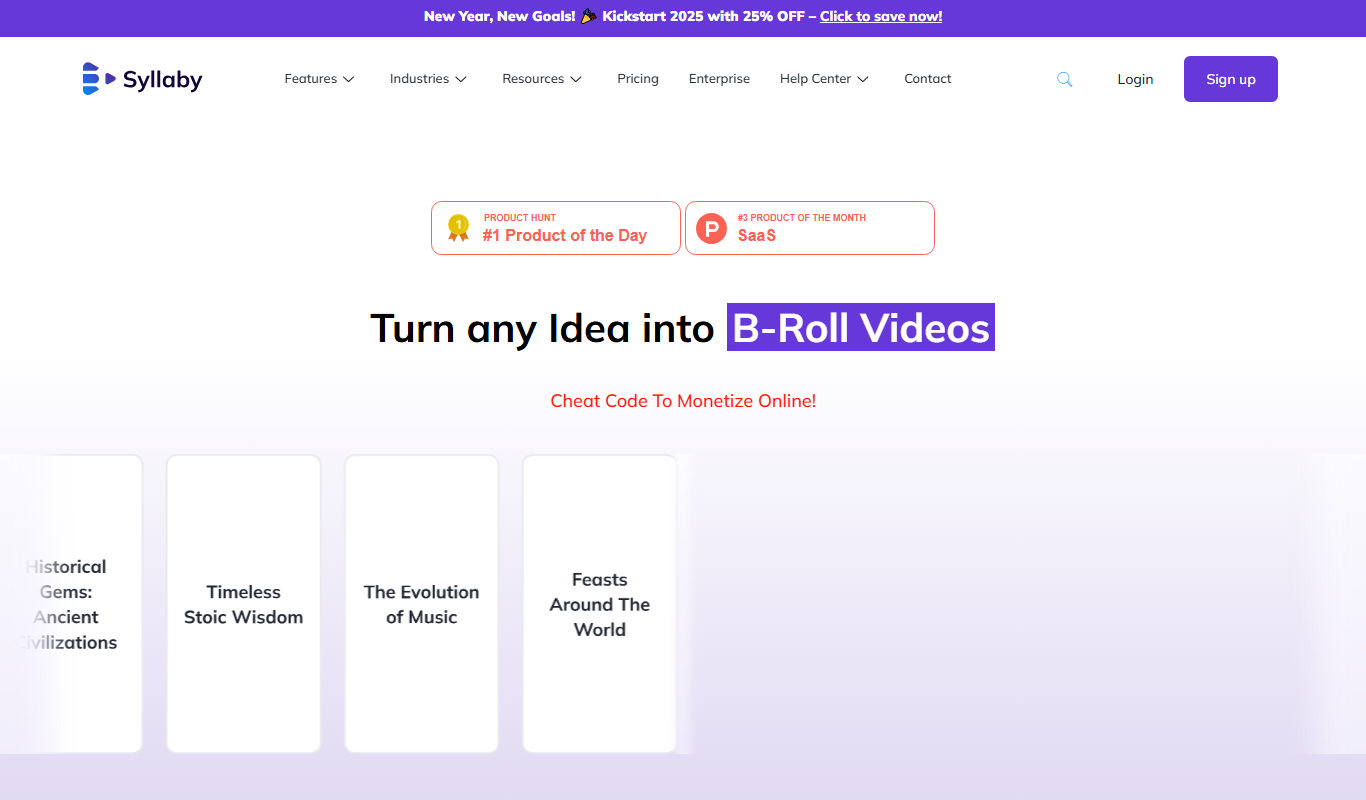This screenshot has height=800, width=1366.
Task: Click the 'New Year, New Goals!' banner text
Action: pos(499,16)
